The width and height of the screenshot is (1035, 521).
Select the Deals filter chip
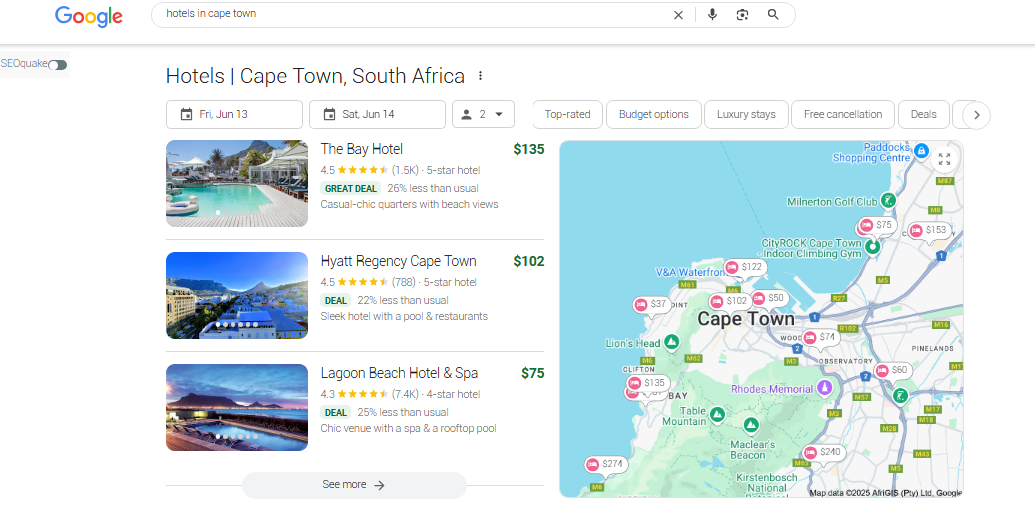[x=923, y=114]
